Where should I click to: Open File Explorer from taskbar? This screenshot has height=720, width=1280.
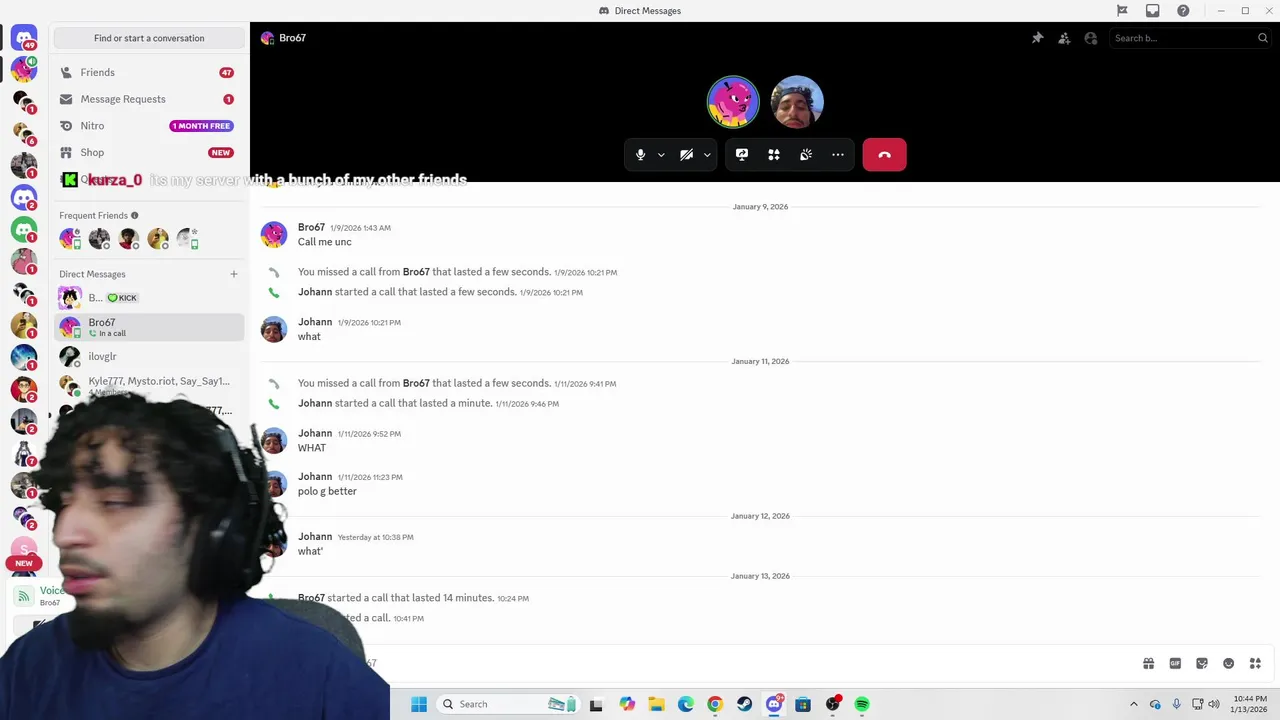click(x=656, y=704)
